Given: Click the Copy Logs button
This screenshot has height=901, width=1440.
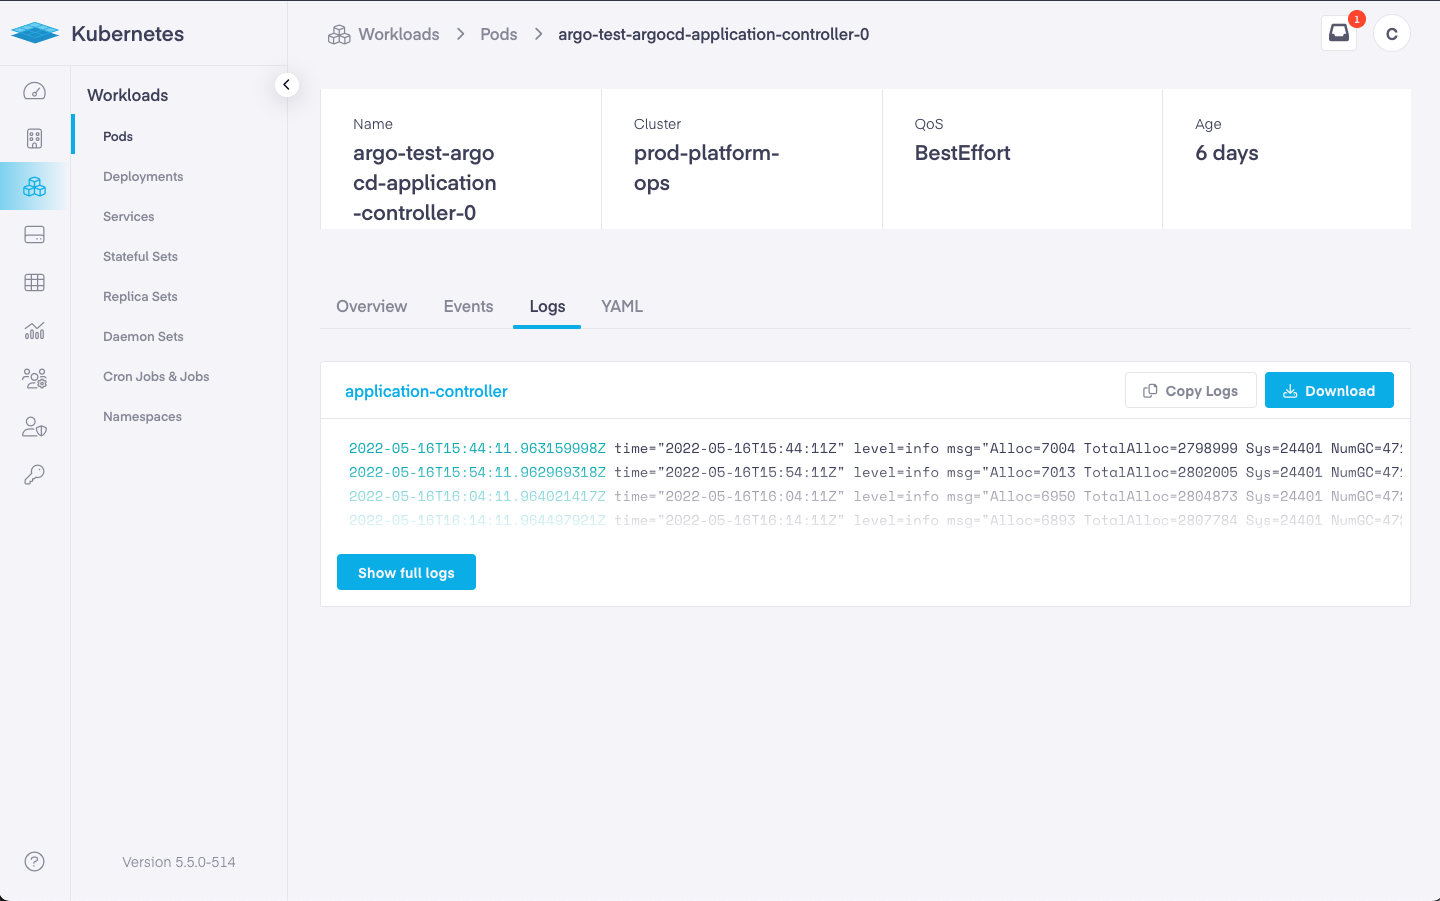Looking at the screenshot, I should pyautogui.click(x=1190, y=391).
